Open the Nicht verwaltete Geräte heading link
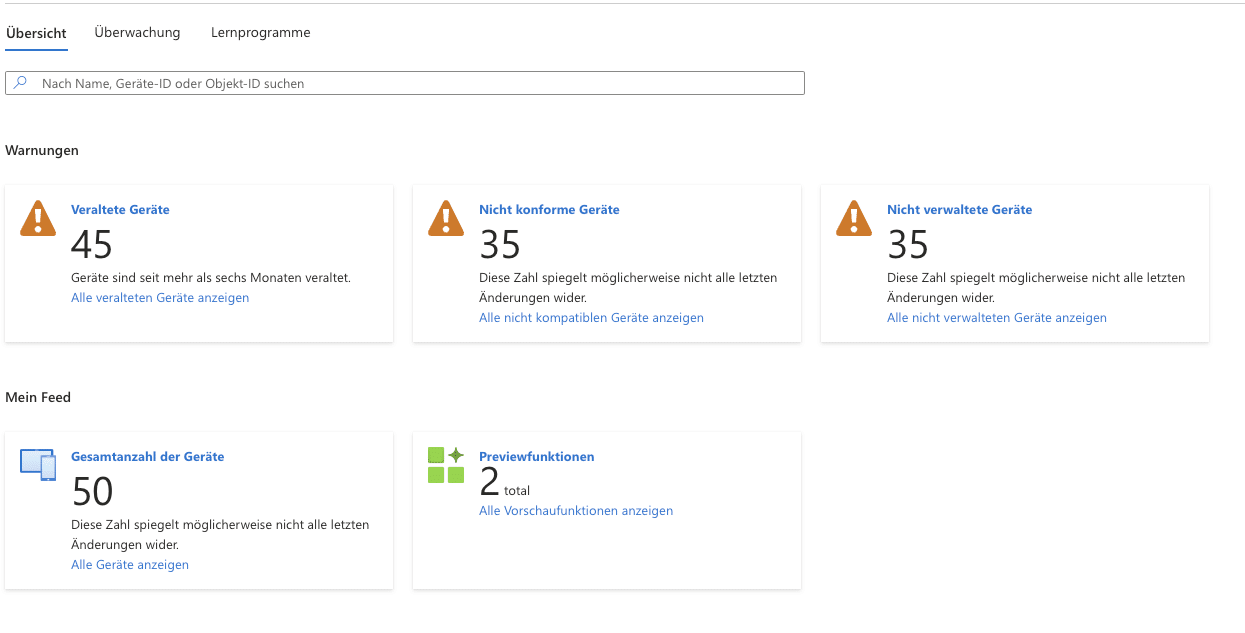Screen dimensions: 1245x633 tap(959, 210)
